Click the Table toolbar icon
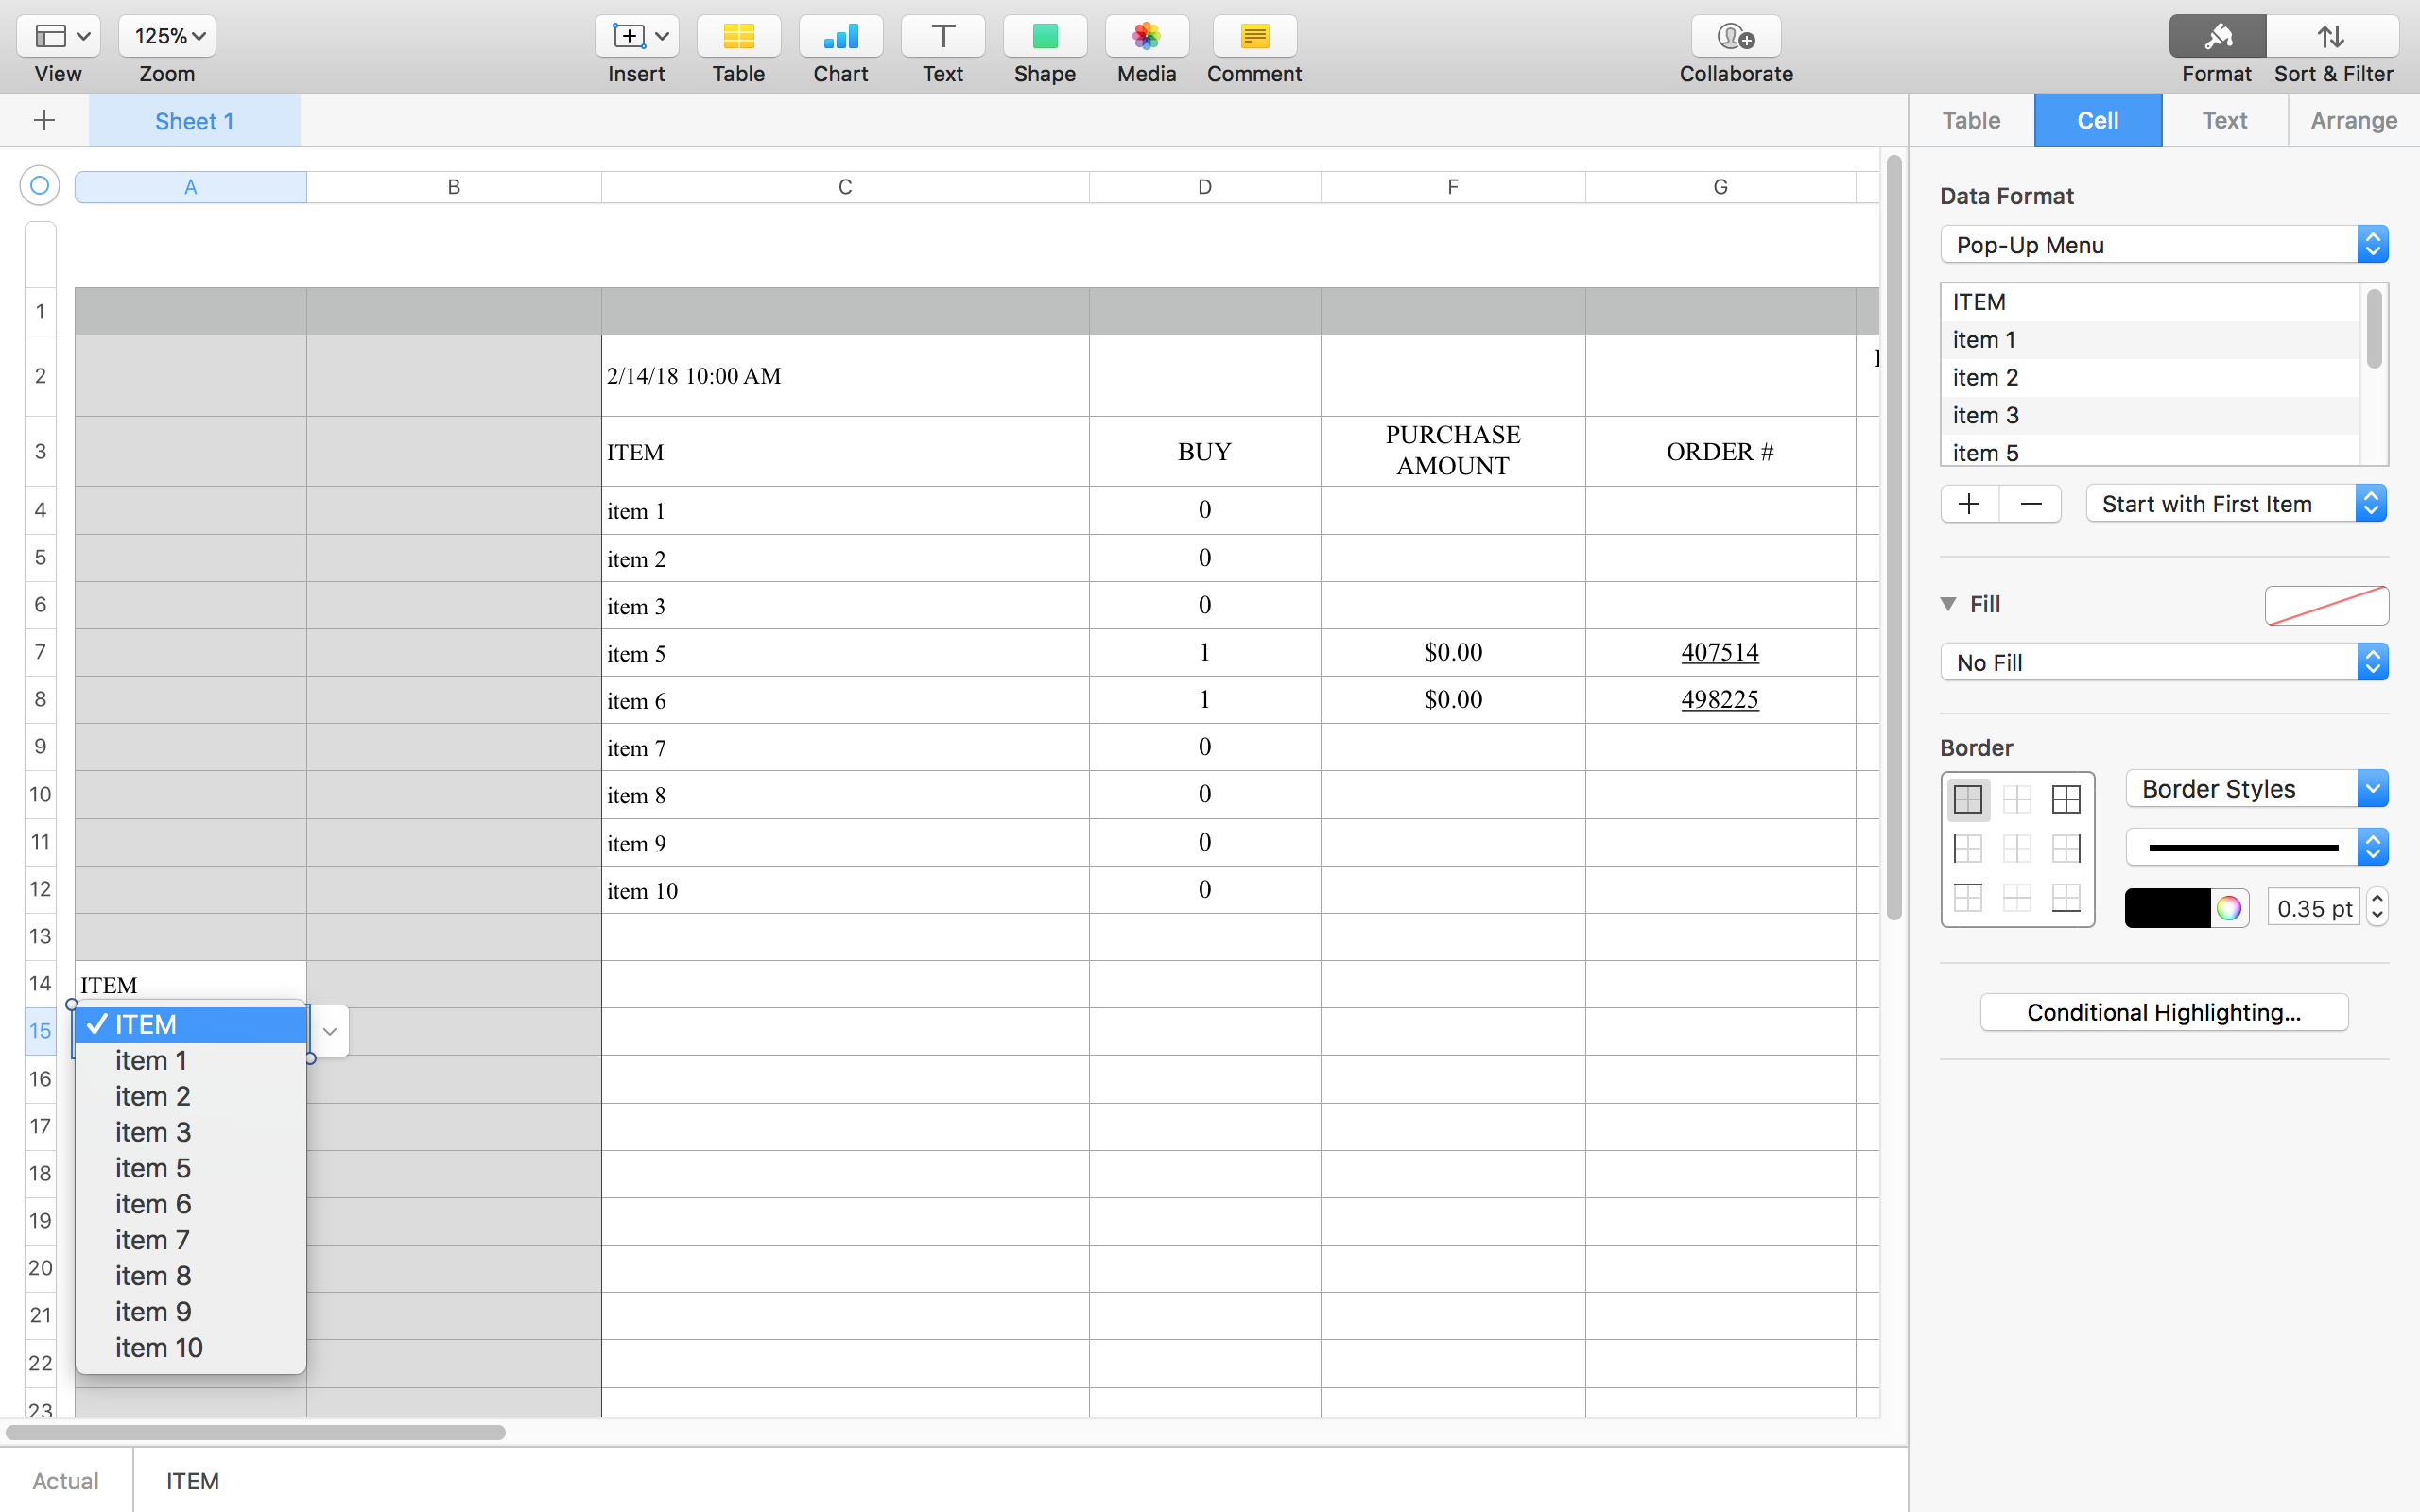This screenshot has height=1512, width=2420. 738,37
